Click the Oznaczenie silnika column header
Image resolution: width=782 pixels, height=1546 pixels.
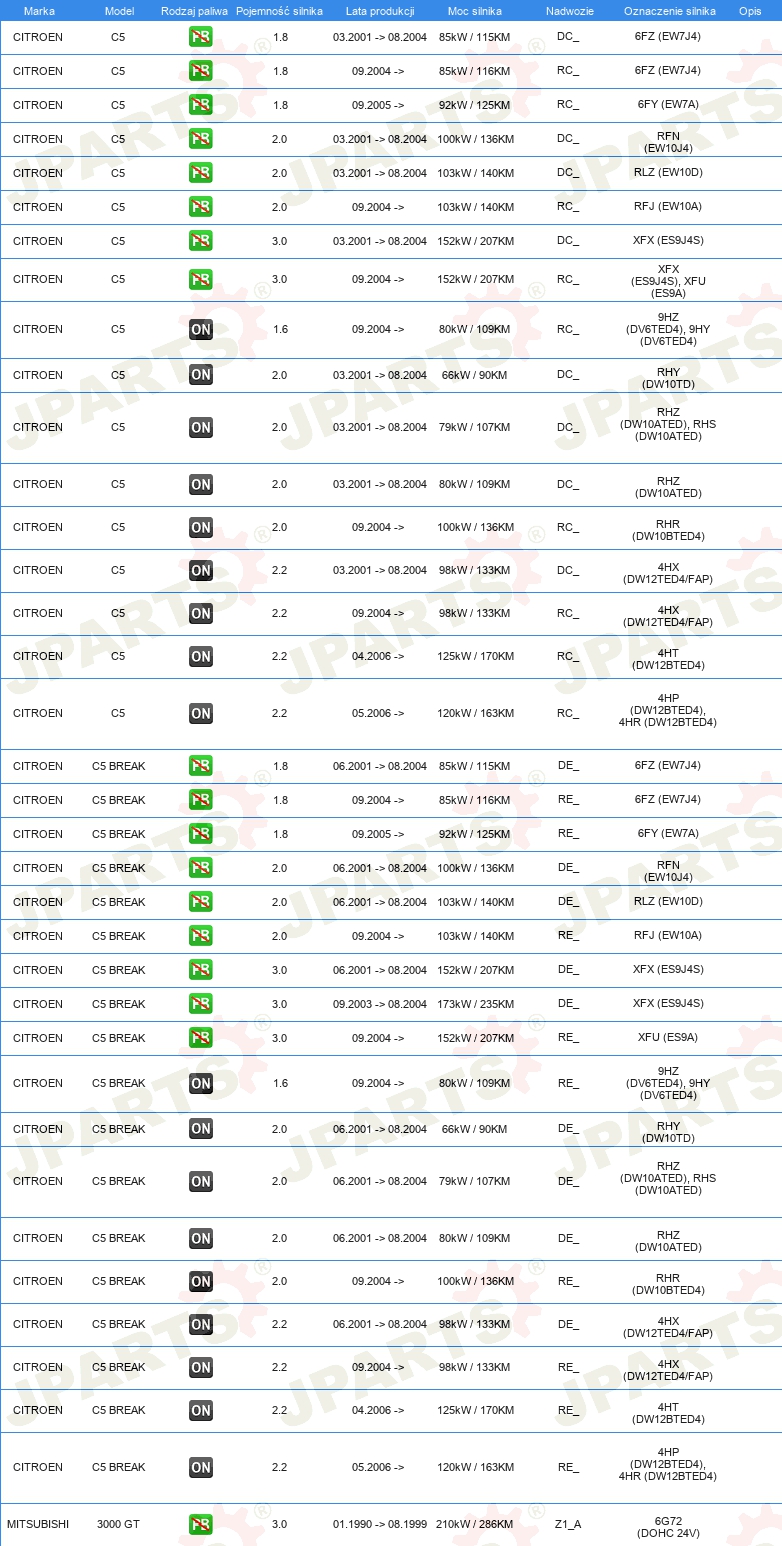669,10
